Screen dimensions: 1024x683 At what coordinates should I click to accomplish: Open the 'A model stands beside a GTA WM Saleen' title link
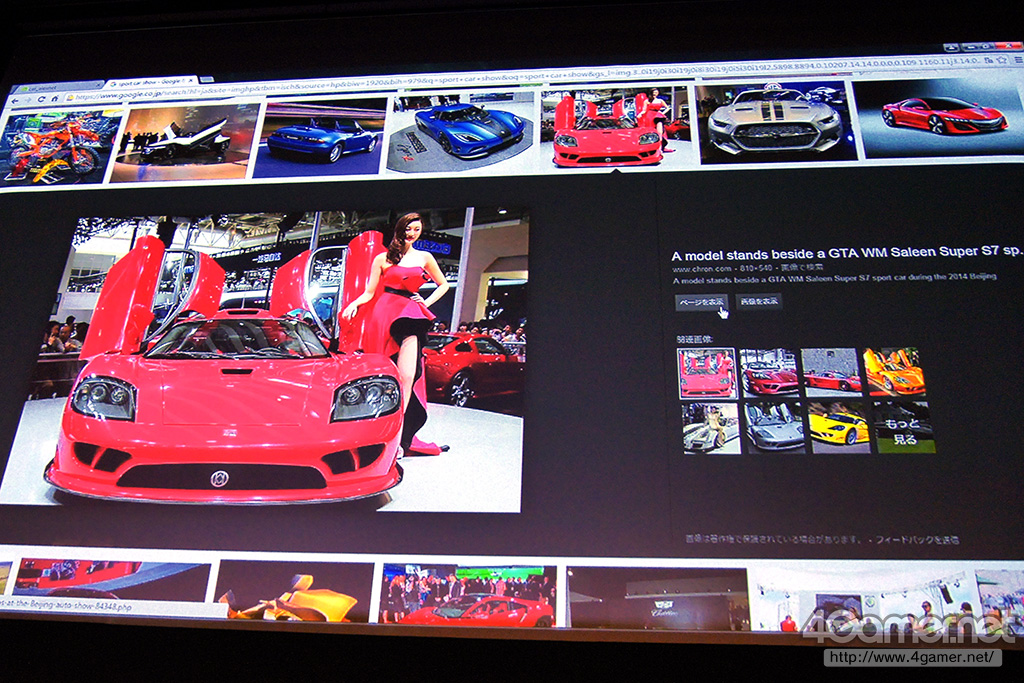pos(847,253)
